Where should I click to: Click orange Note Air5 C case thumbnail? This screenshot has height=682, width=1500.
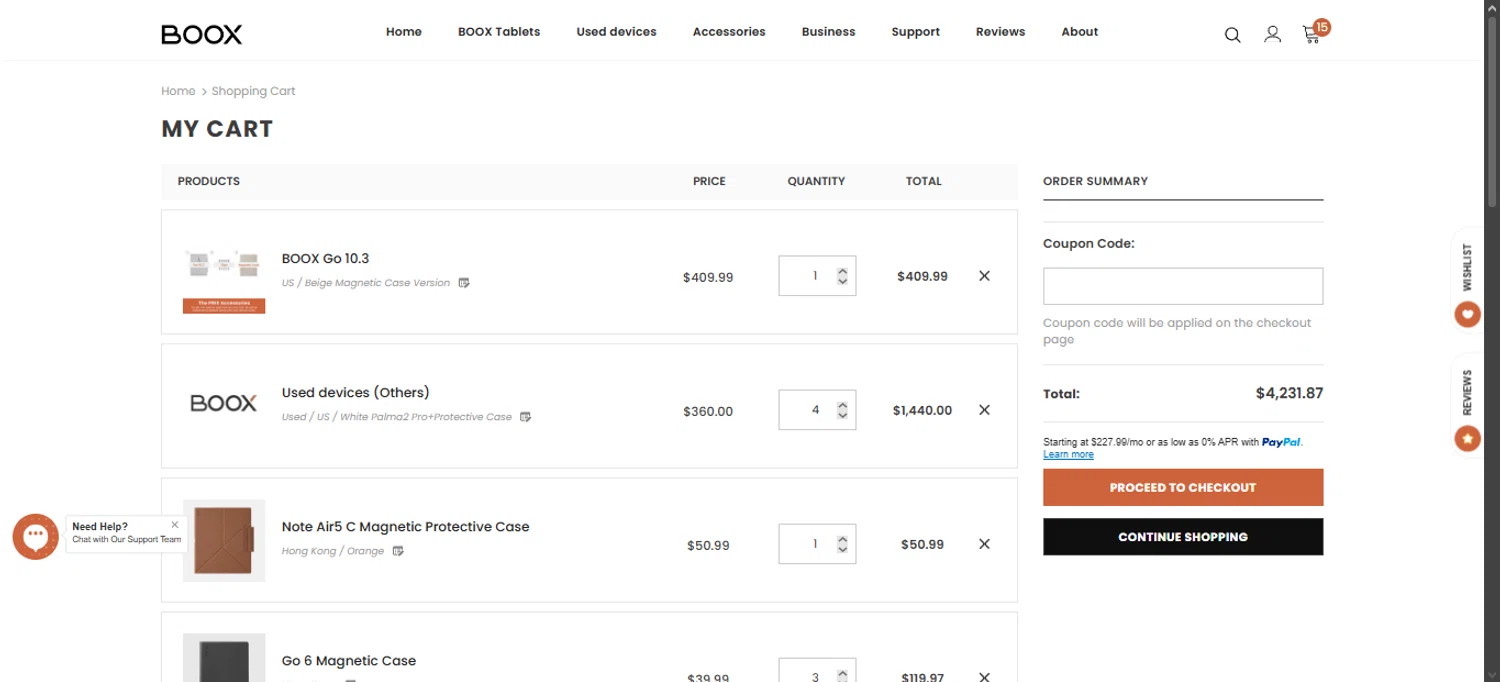224,541
